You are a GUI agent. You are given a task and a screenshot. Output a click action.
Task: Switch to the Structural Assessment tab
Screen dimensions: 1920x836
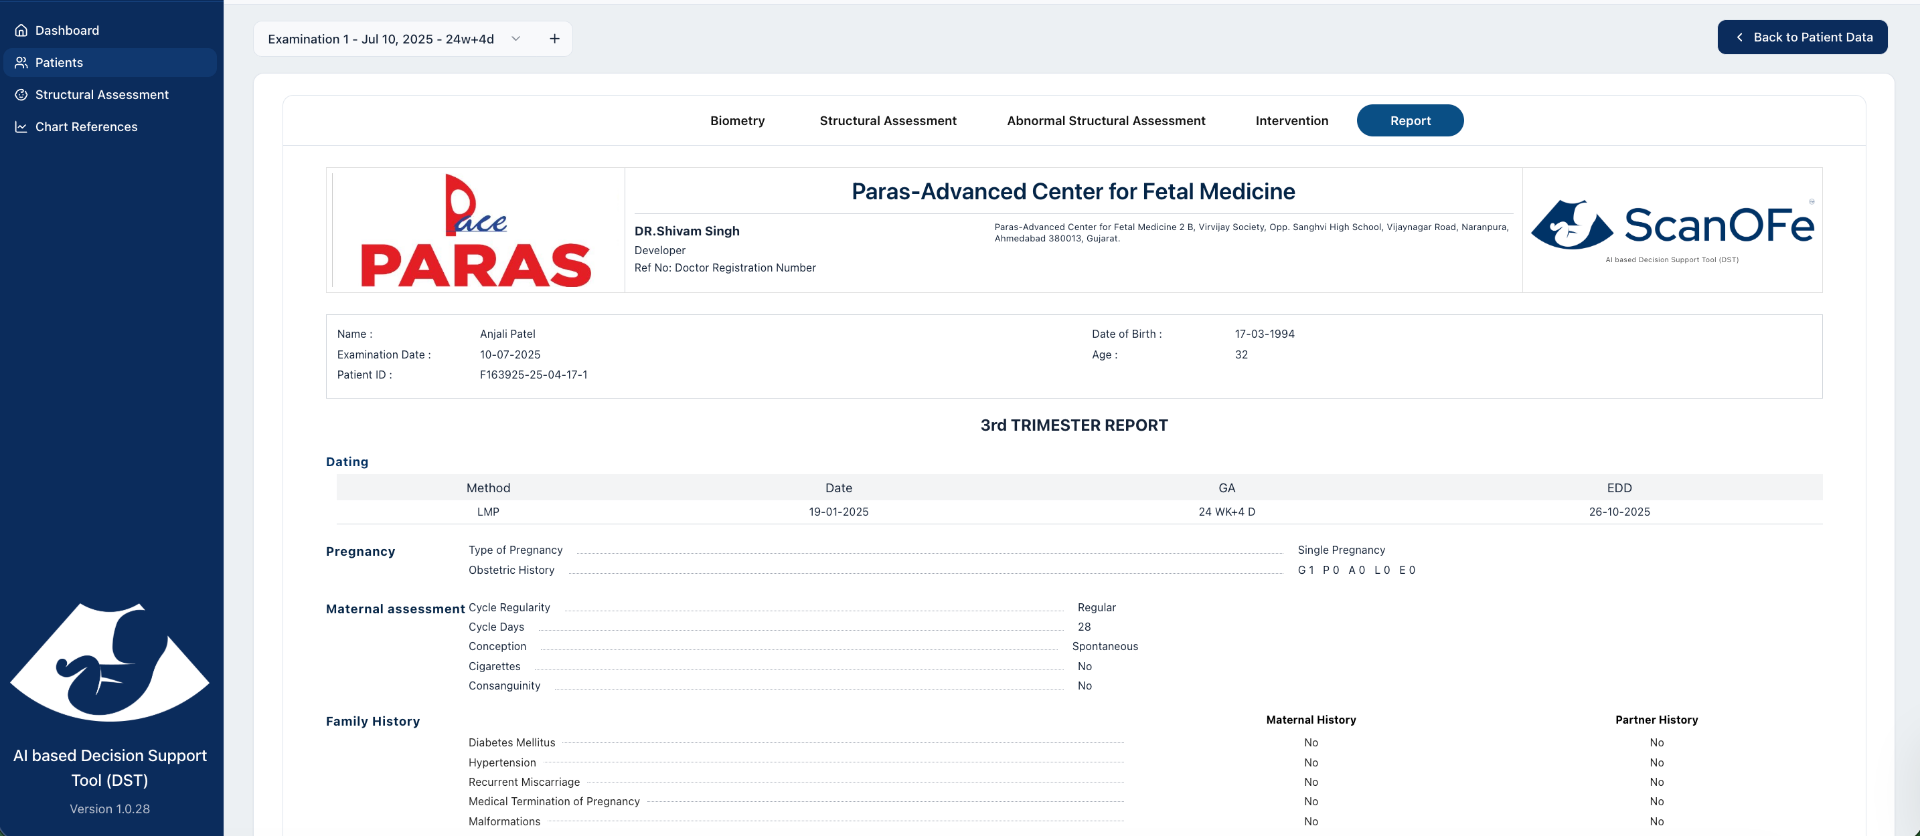[x=888, y=121]
